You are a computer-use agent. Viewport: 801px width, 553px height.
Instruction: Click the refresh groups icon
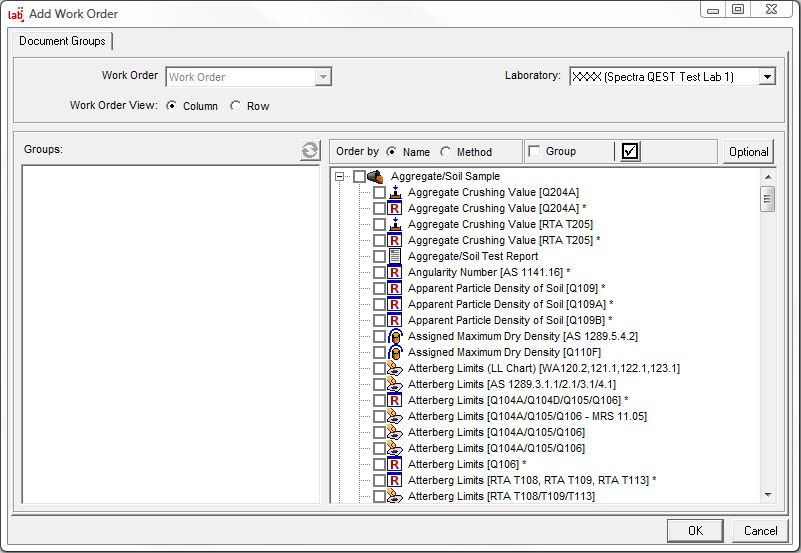pos(310,151)
